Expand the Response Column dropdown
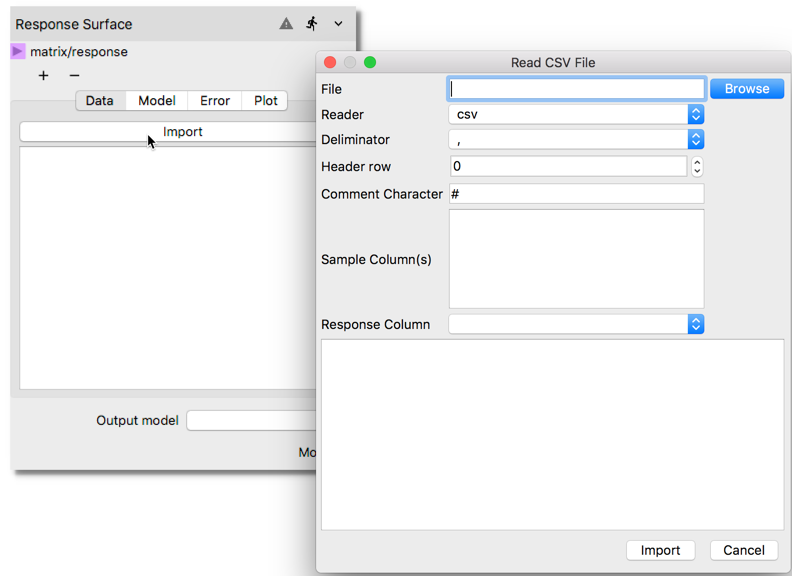This screenshot has width=792, height=576. pyautogui.click(x=577, y=324)
